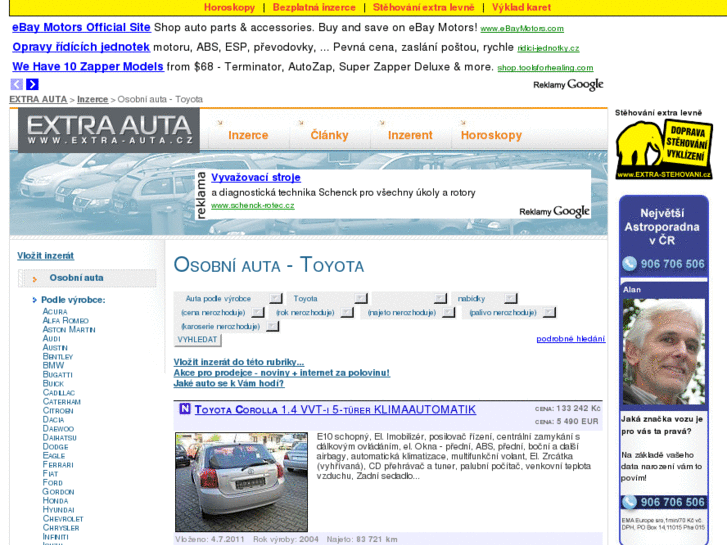Select Osobní auta category in sidebar
This screenshot has width=727, height=545.
(x=77, y=278)
